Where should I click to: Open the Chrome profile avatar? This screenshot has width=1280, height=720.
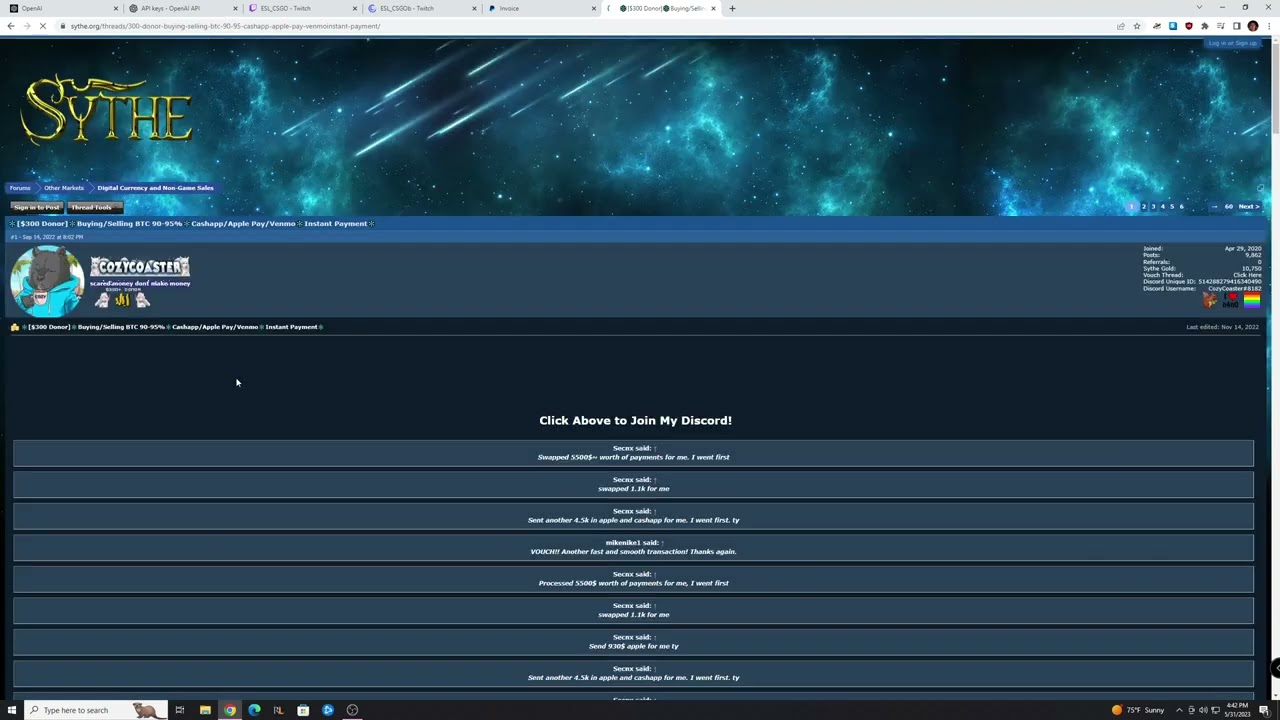click(x=1252, y=26)
